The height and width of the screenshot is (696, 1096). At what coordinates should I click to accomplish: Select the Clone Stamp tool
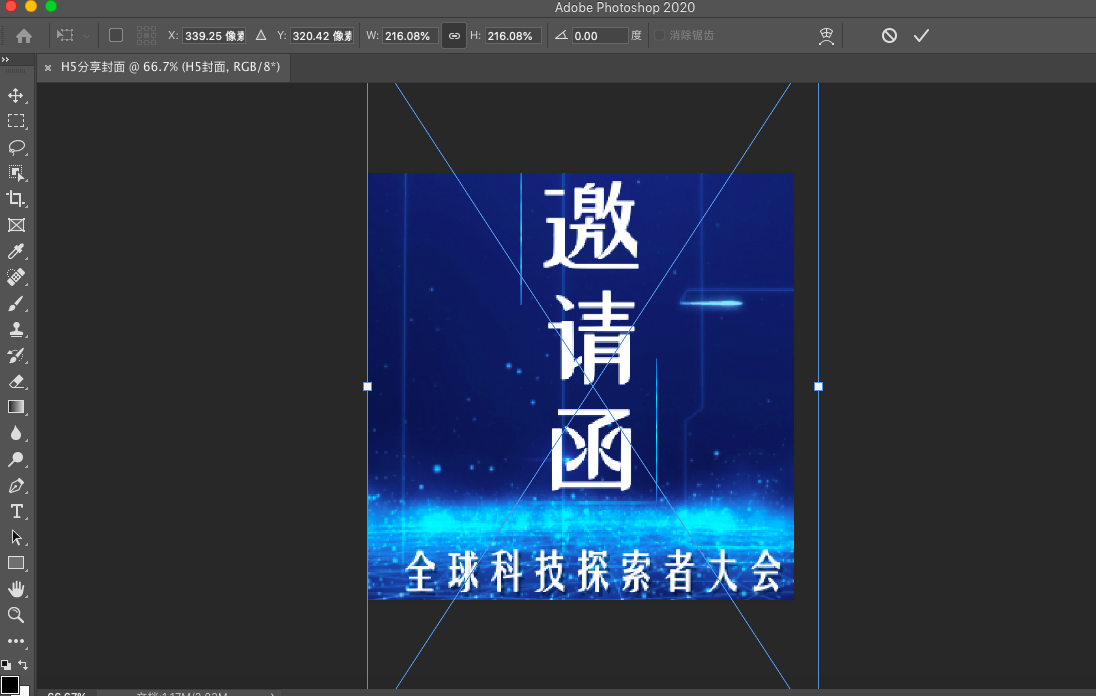(x=15, y=329)
